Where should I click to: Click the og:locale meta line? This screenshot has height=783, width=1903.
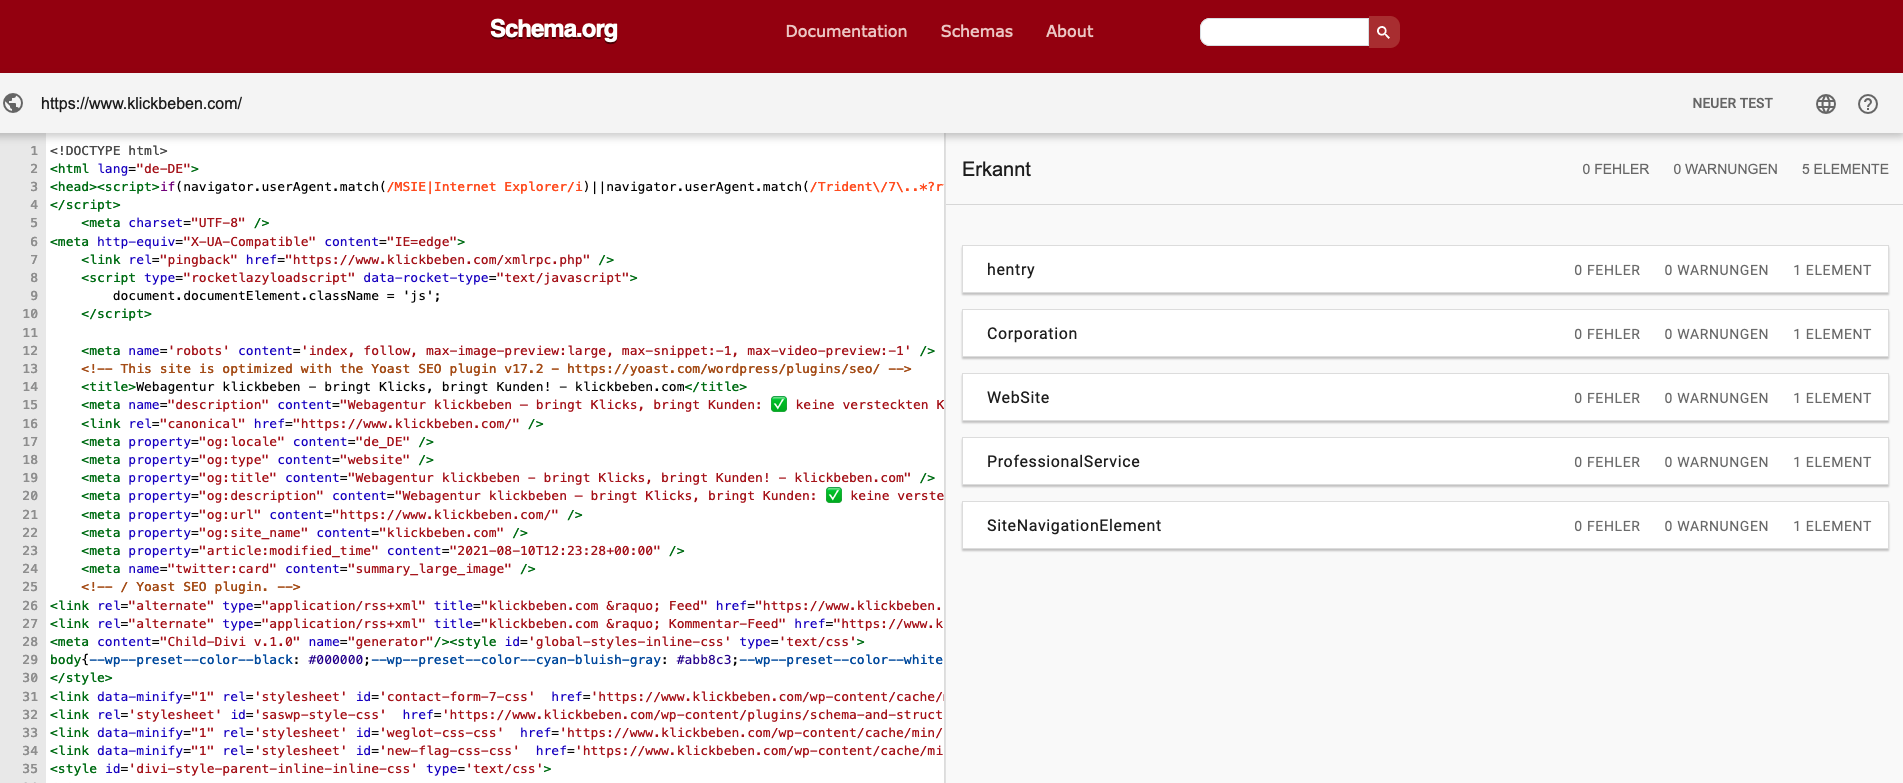click(257, 442)
